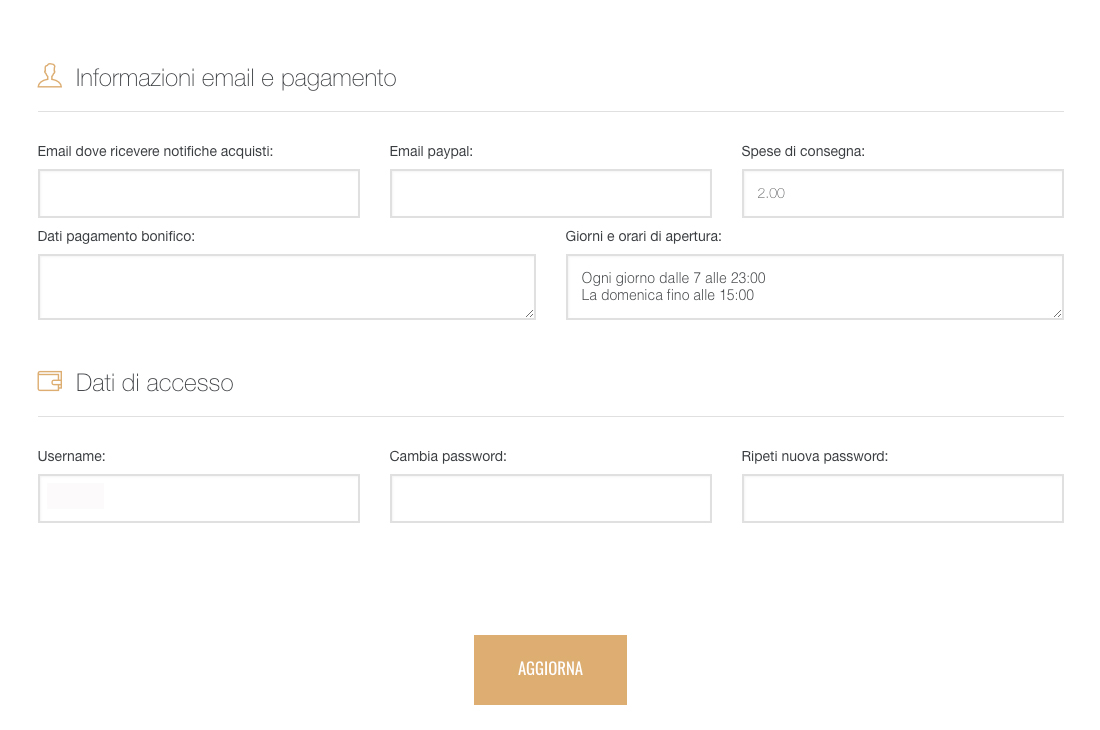Focus the purchase notification email field
The image size is (1100, 730).
coord(199,194)
